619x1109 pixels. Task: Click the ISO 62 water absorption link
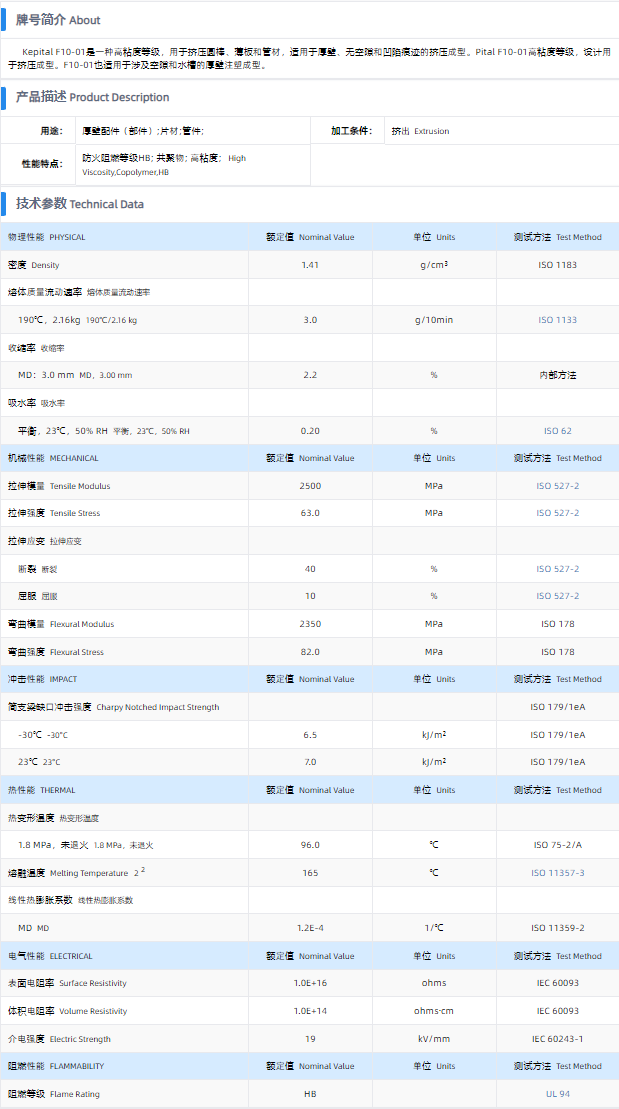point(557,431)
